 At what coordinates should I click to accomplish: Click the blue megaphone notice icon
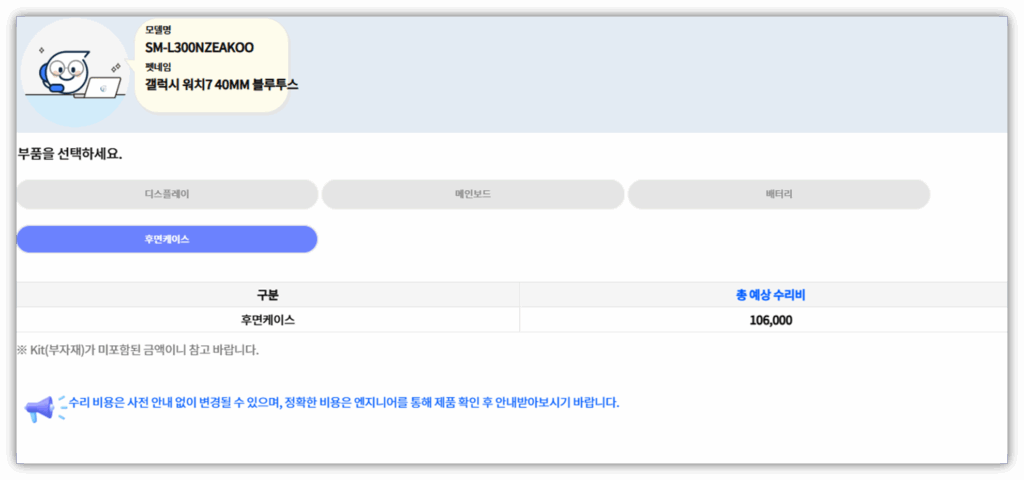(x=41, y=408)
